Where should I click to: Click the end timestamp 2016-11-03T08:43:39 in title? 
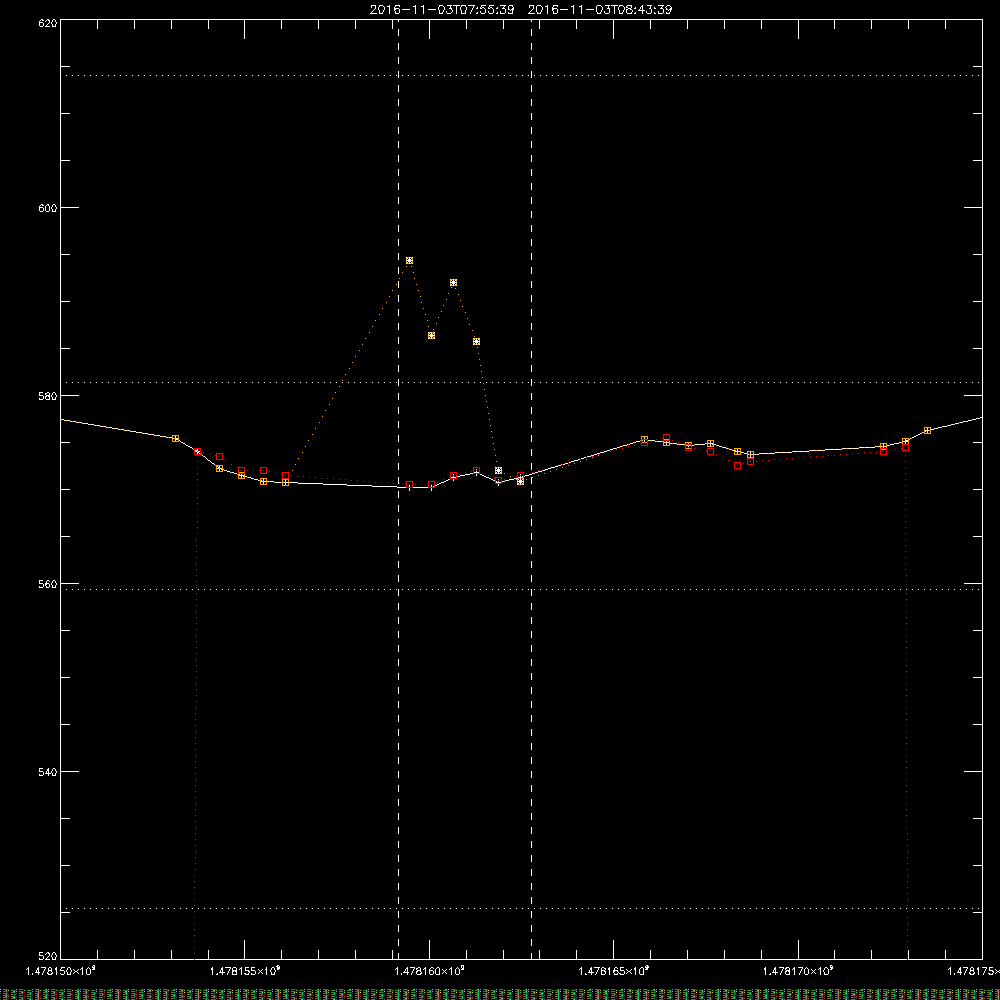600,10
